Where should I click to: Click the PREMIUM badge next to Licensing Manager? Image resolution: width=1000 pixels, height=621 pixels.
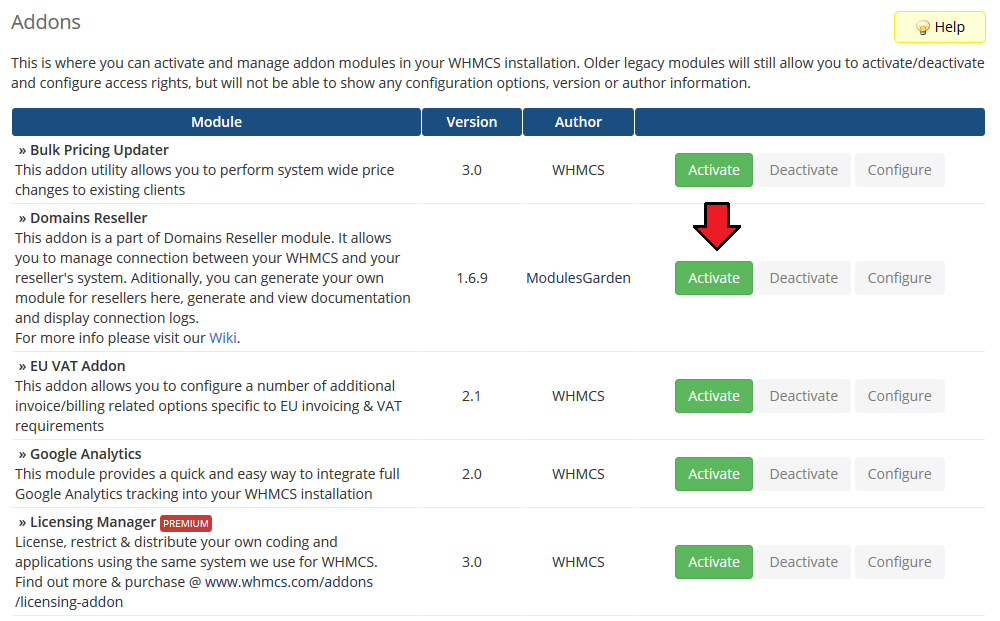click(x=186, y=523)
